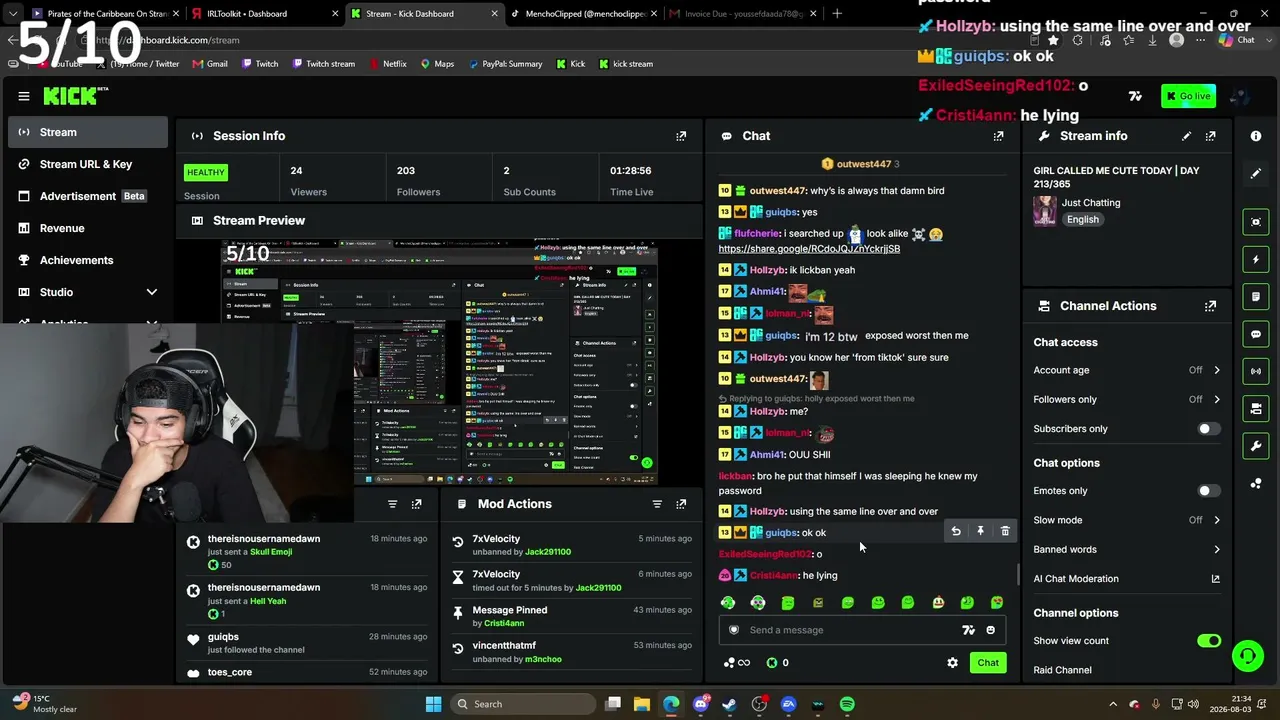1280x720 pixels.
Task: Open the Windows Start menu
Action: 433,704
